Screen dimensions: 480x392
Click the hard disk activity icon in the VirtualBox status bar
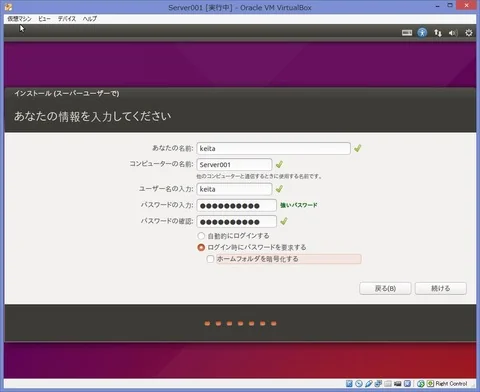(349, 384)
